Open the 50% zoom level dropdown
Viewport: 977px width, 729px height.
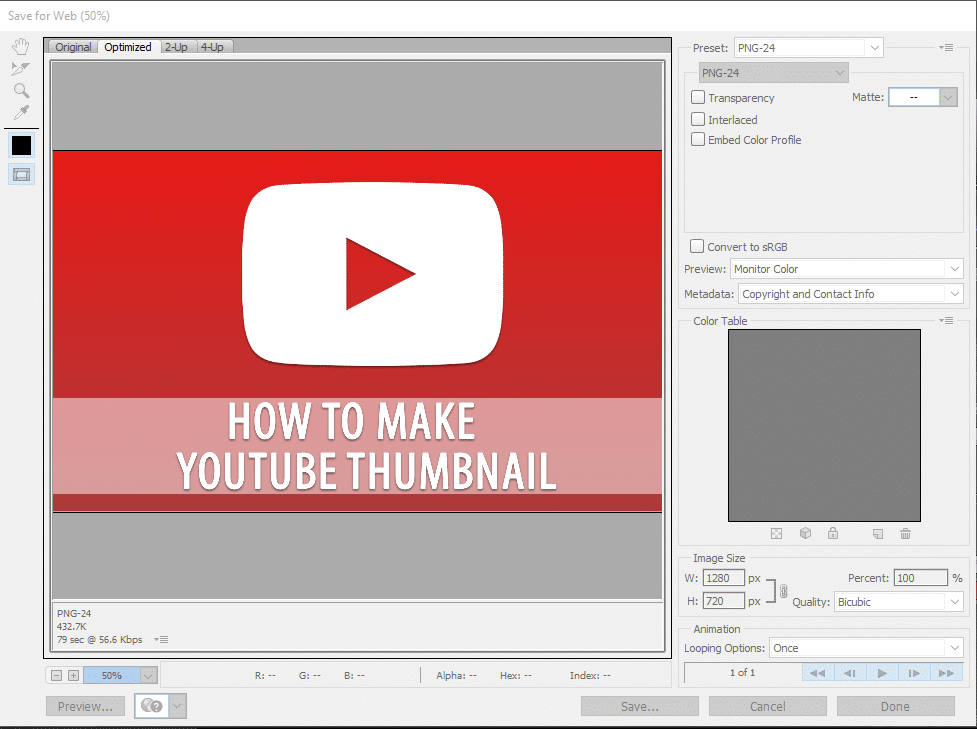click(x=148, y=675)
